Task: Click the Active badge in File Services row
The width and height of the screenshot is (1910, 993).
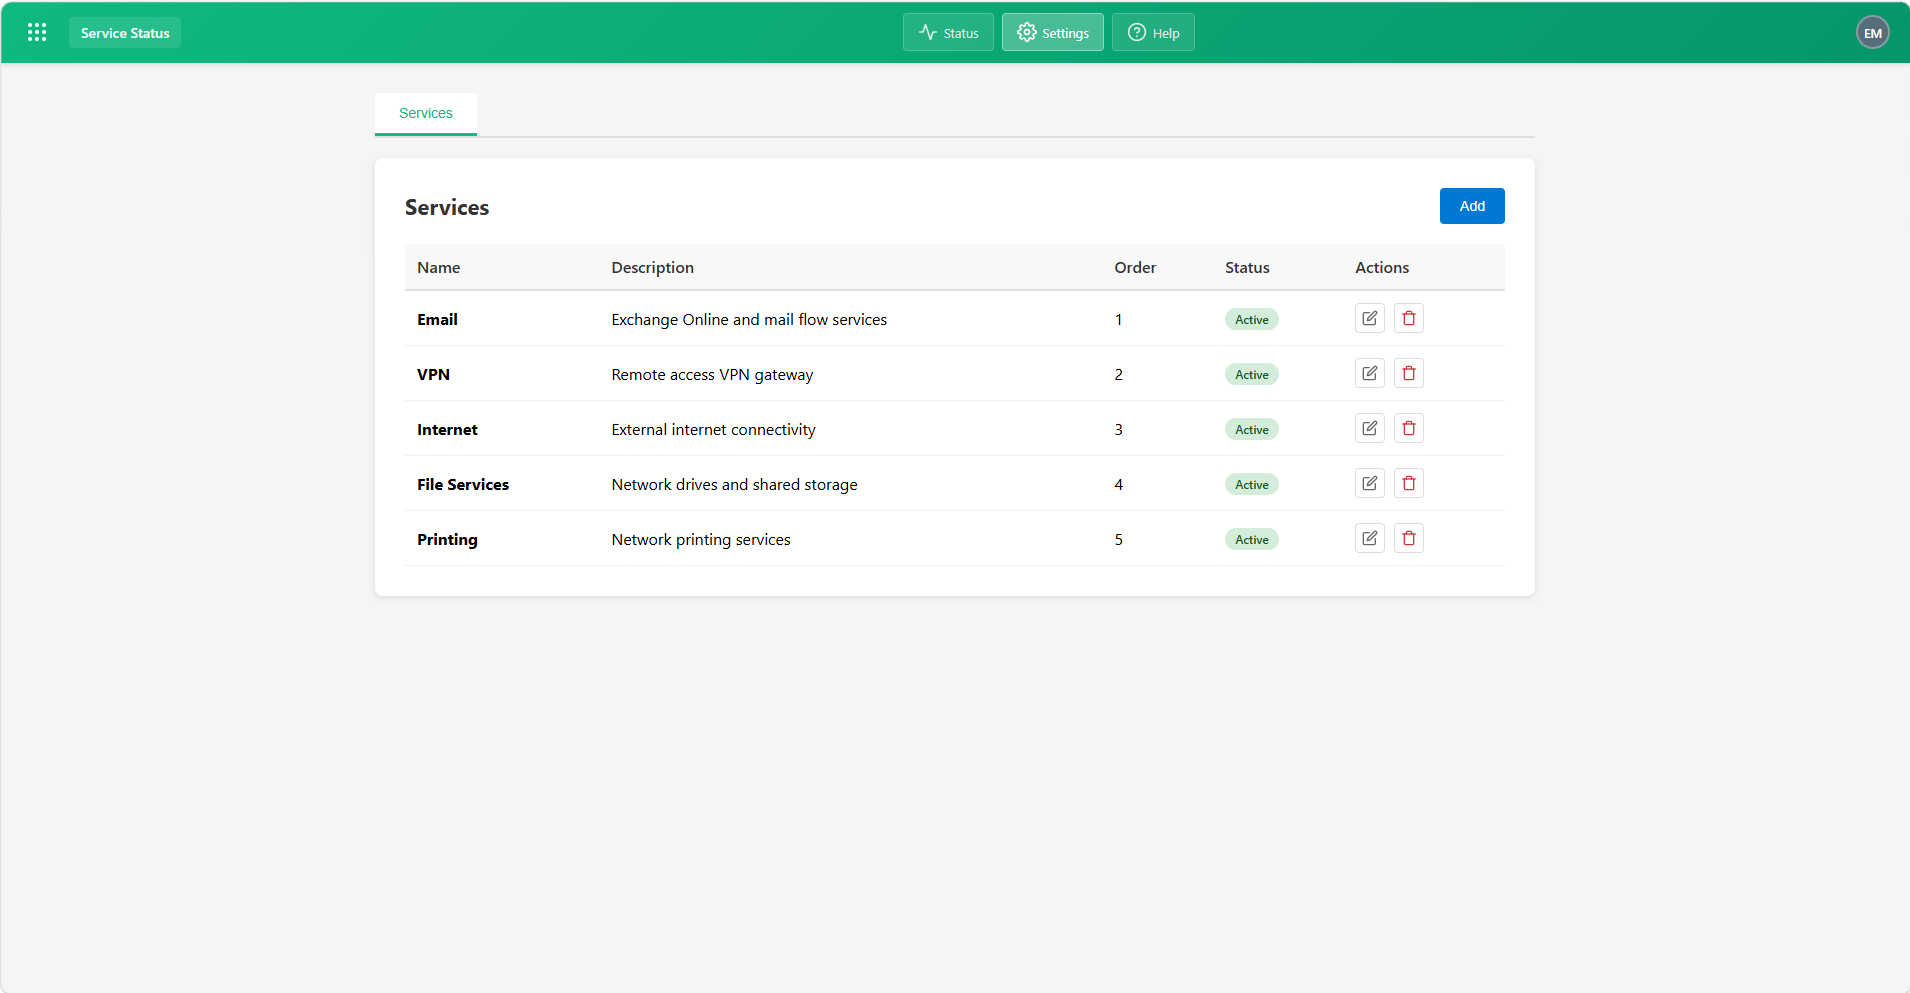Action: click(x=1251, y=484)
